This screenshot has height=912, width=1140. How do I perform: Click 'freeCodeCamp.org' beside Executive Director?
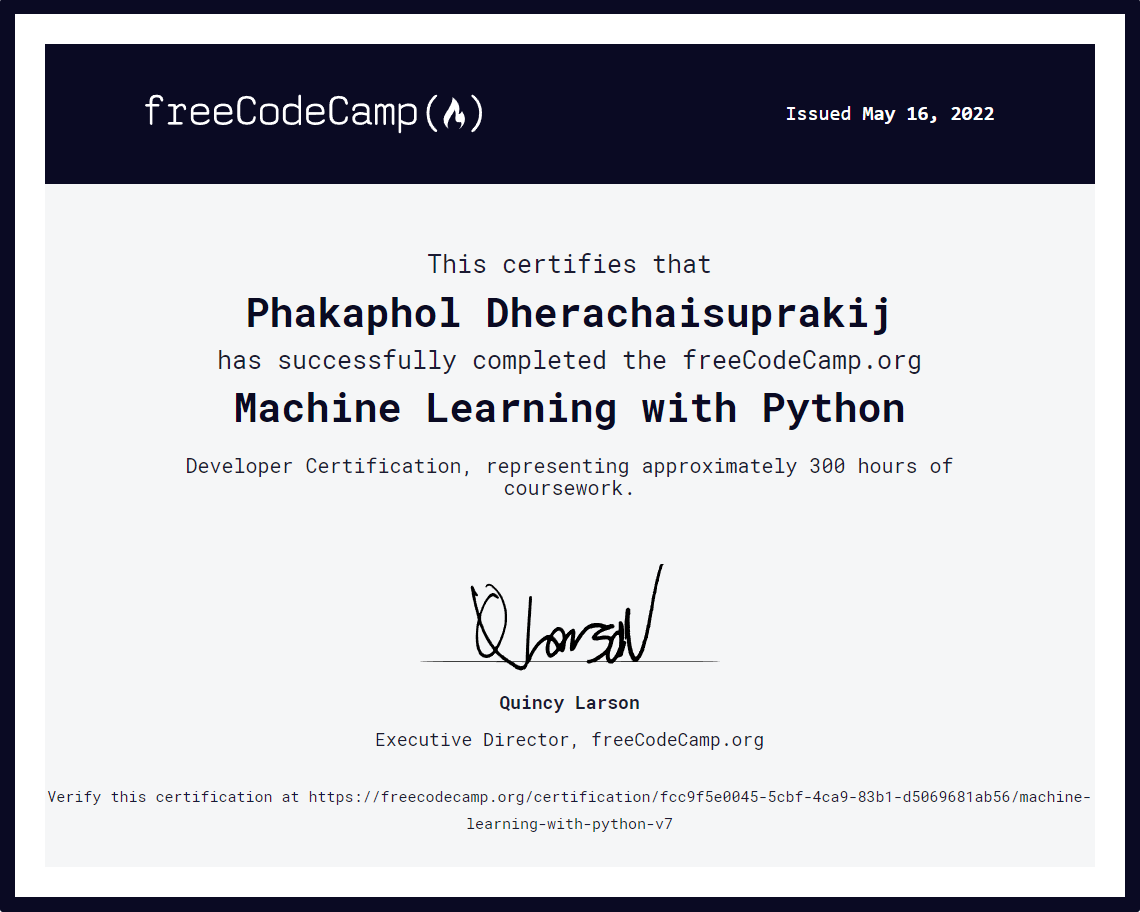coord(677,740)
